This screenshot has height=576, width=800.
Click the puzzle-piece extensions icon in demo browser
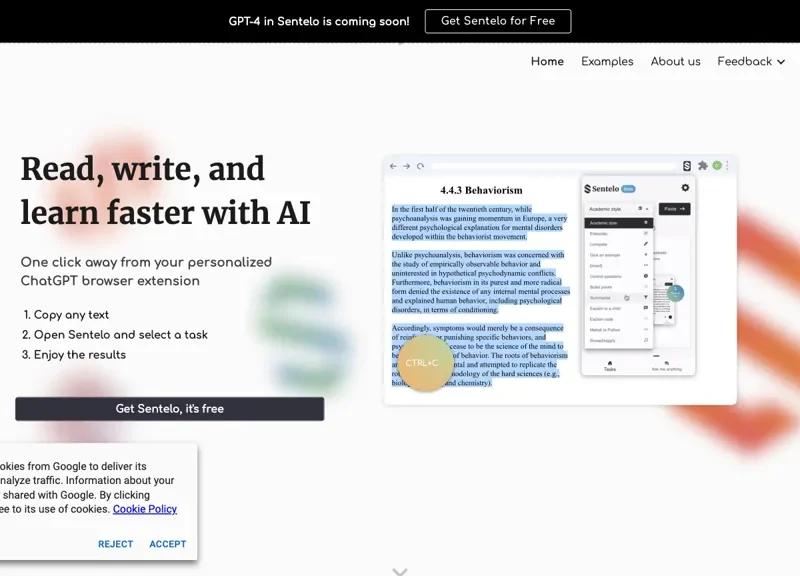click(x=703, y=166)
